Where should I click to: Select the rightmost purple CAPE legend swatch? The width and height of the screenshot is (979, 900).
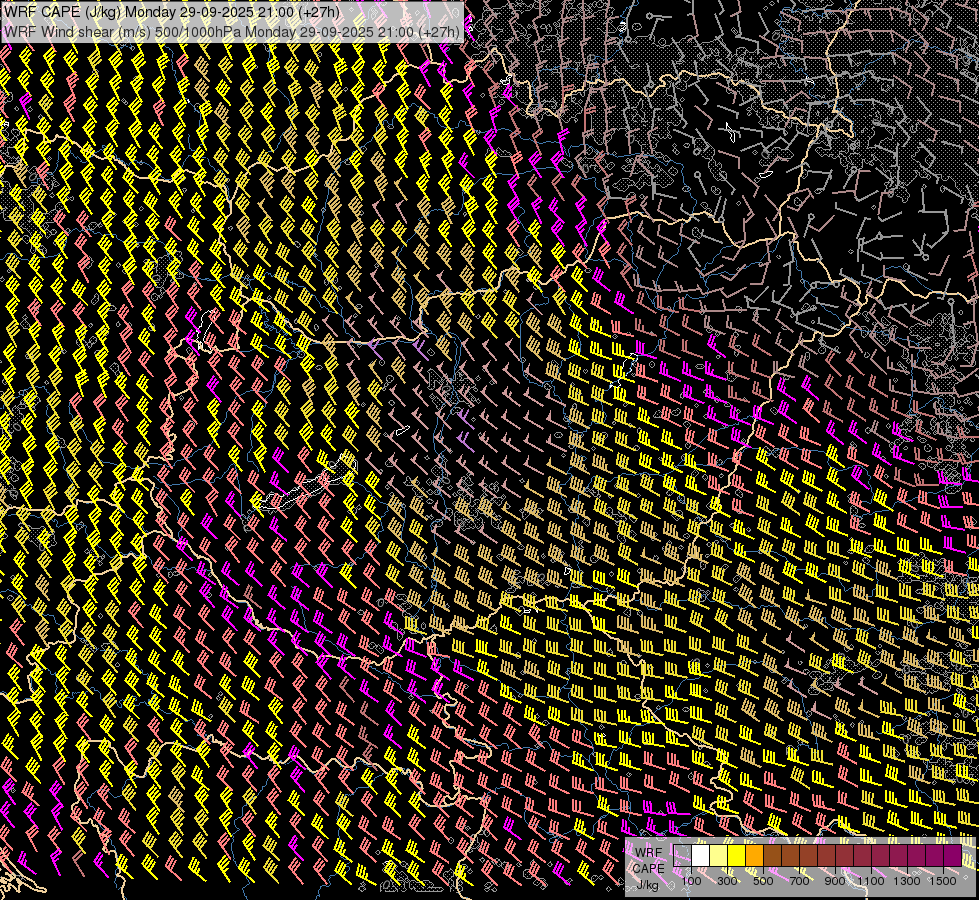tap(952, 856)
